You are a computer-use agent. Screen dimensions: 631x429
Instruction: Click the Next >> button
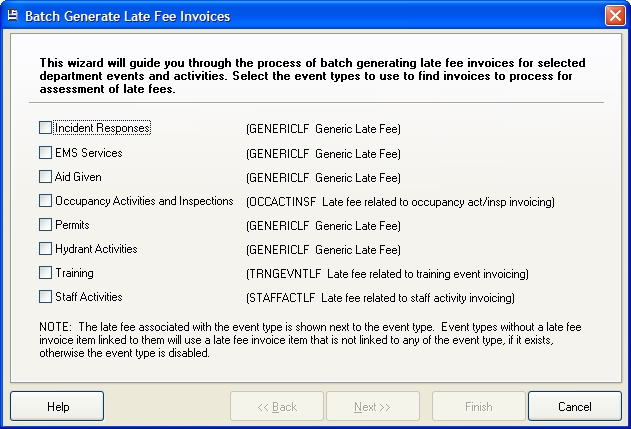click(x=373, y=406)
